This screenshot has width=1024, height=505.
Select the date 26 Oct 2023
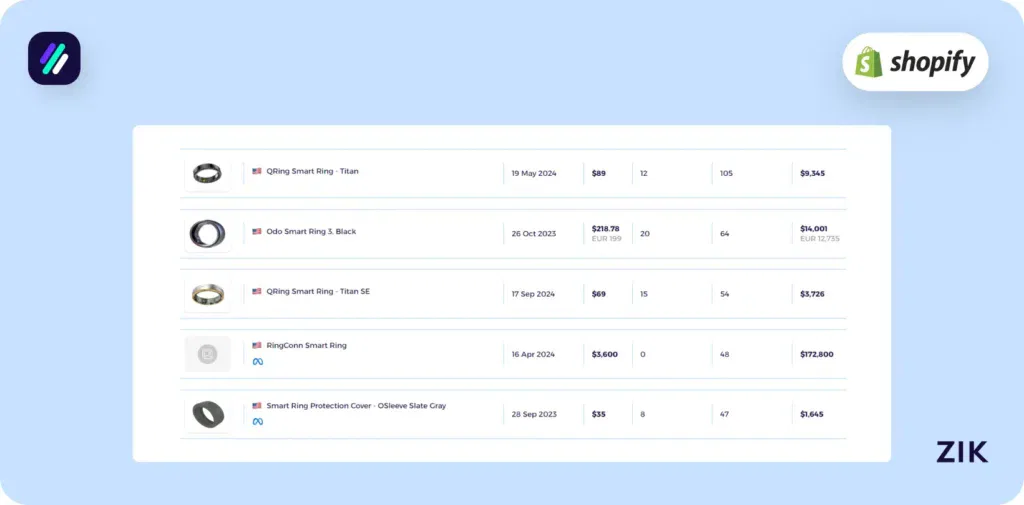point(534,234)
